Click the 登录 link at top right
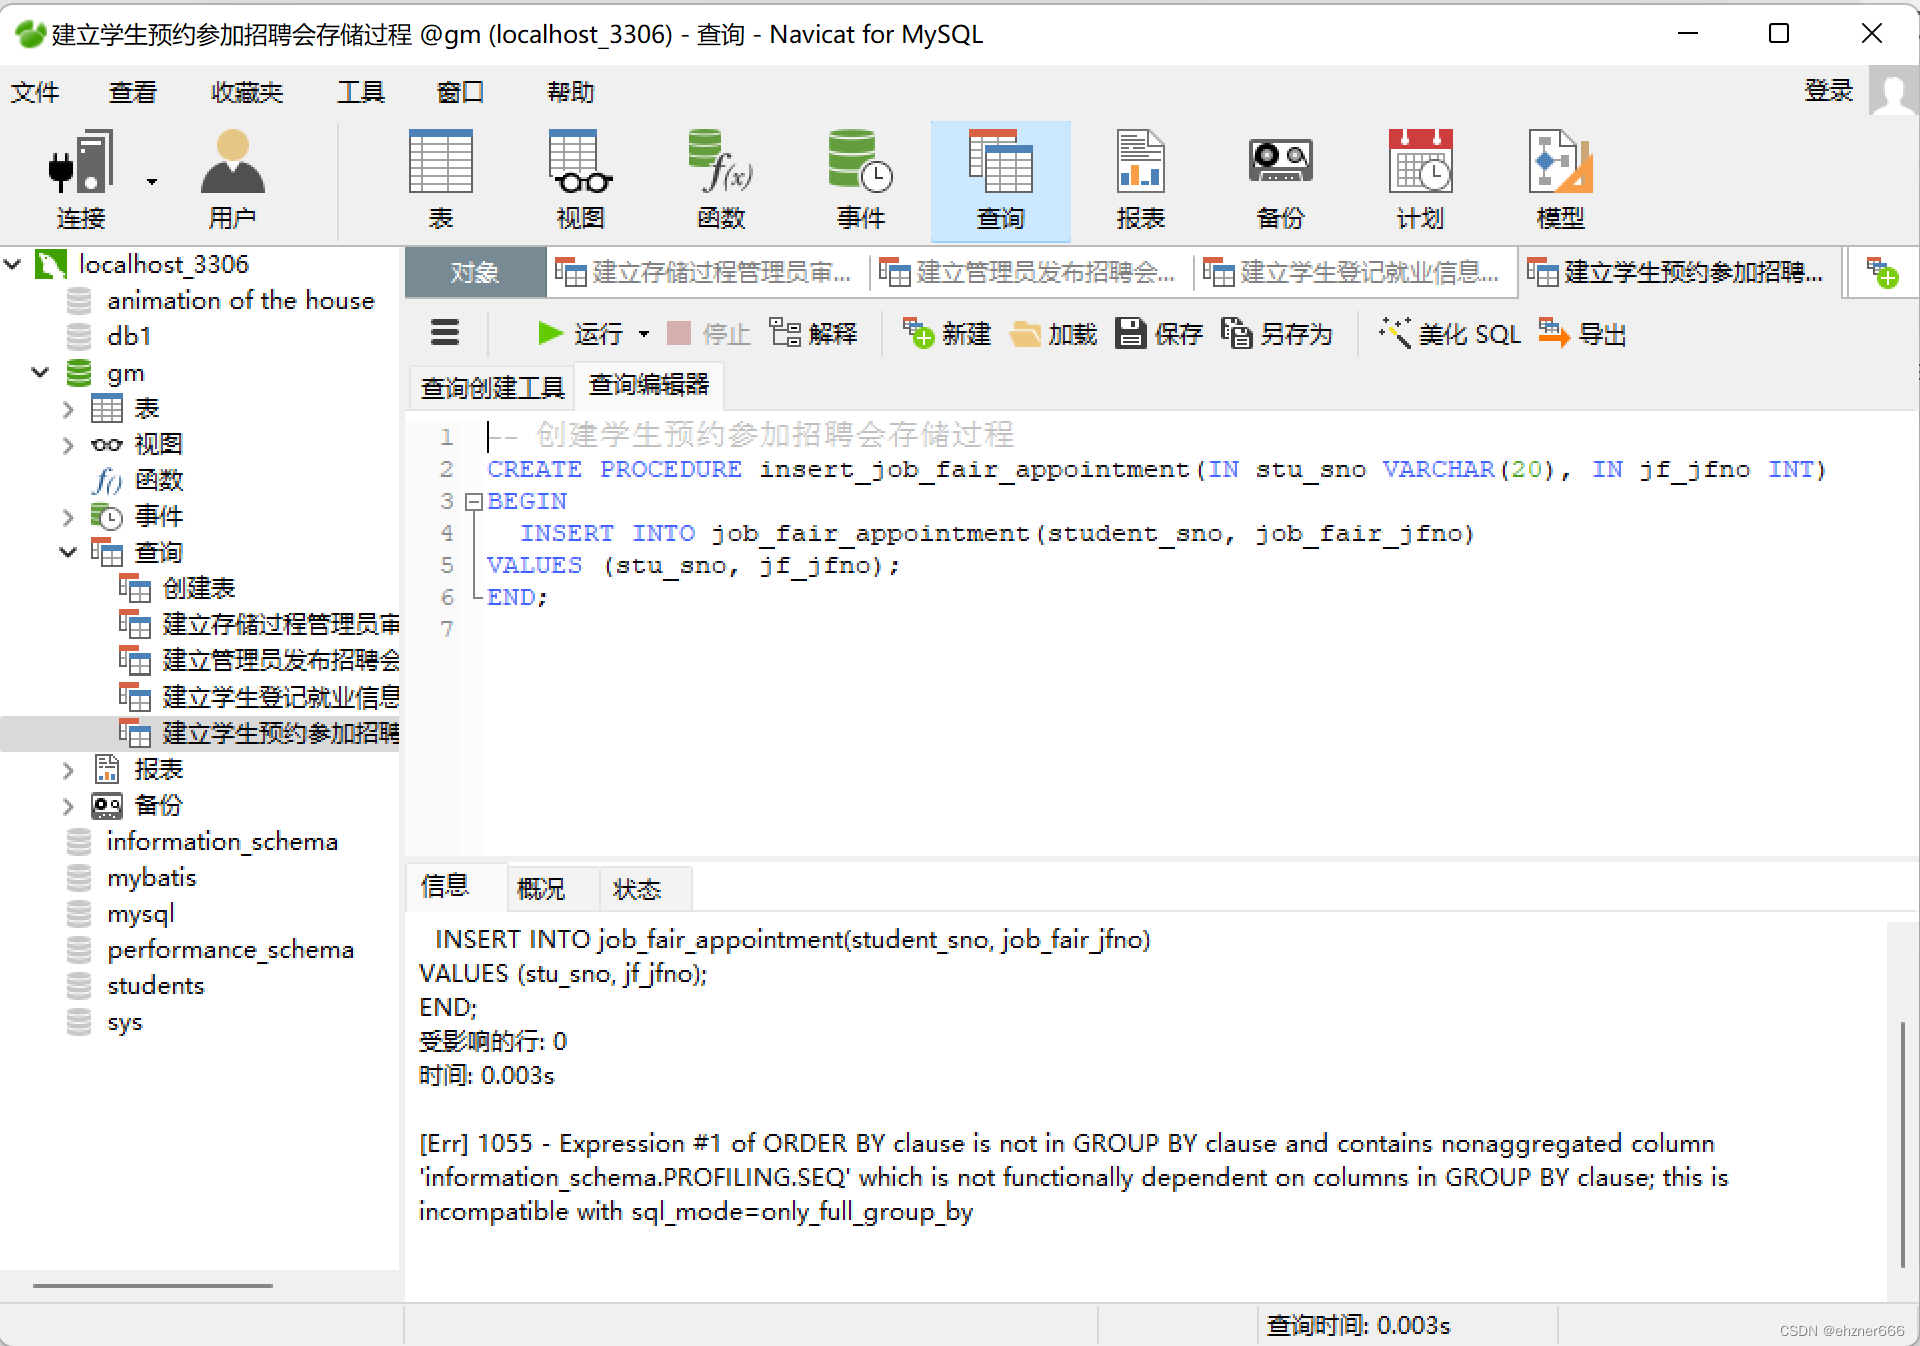The width and height of the screenshot is (1920, 1346). pyautogui.click(x=1829, y=91)
